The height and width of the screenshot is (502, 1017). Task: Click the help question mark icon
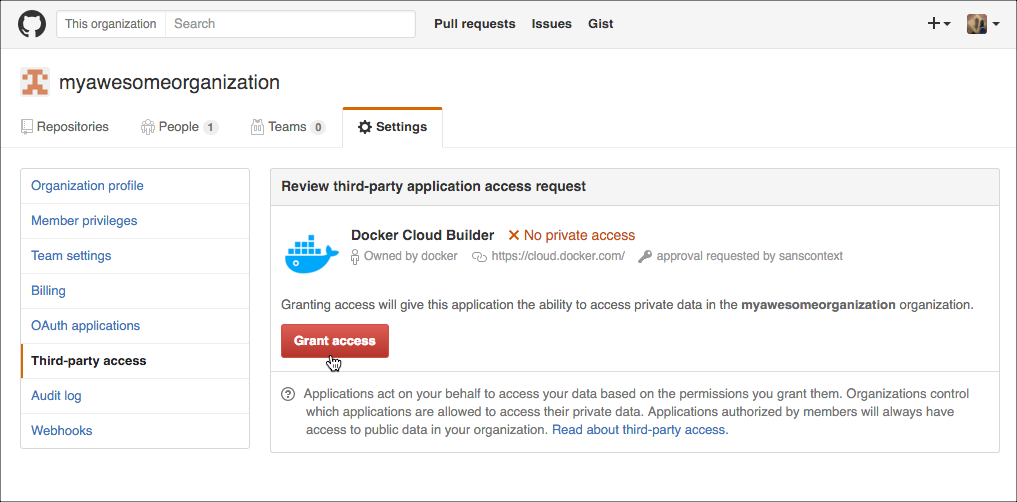(288, 394)
